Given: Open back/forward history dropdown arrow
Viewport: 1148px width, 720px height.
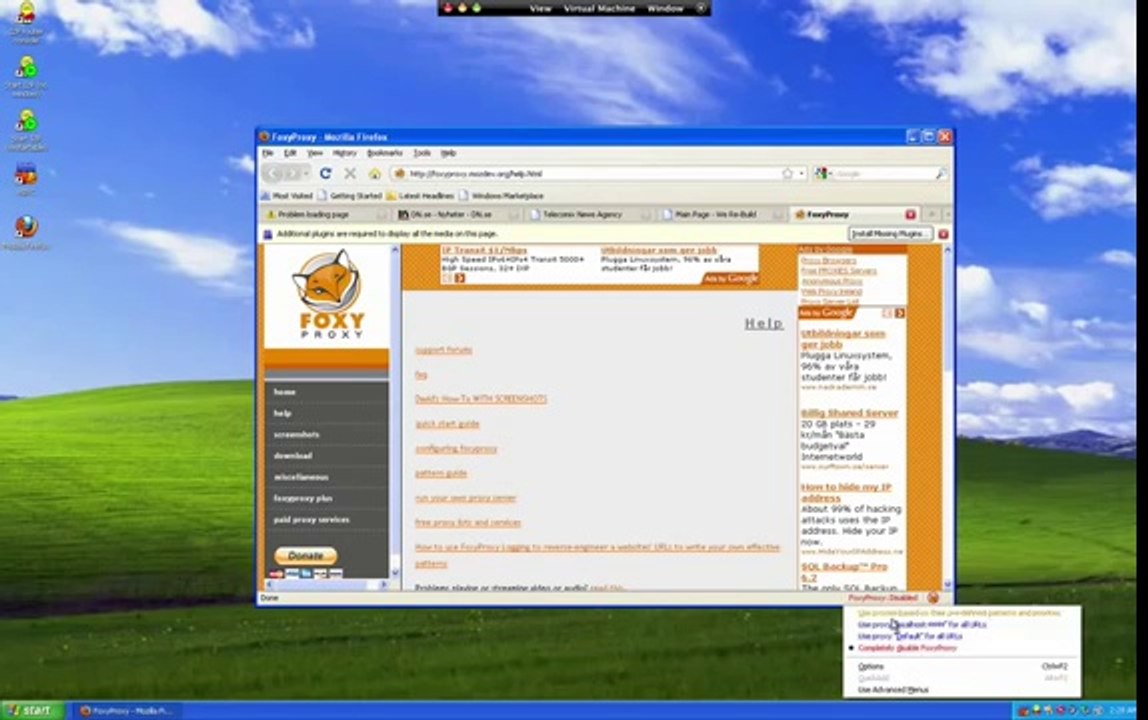Looking at the screenshot, I should (x=306, y=174).
